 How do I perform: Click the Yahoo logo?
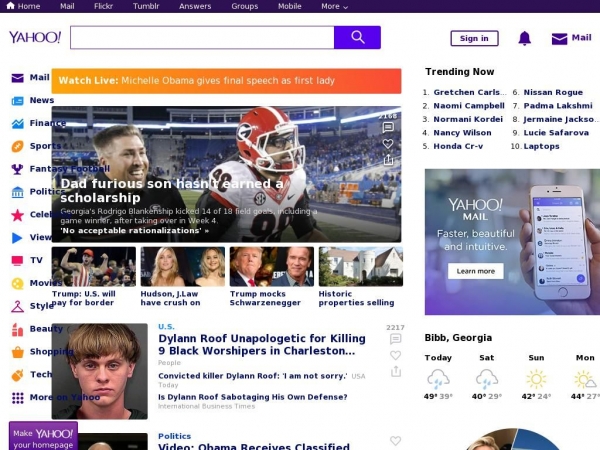(x=35, y=37)
